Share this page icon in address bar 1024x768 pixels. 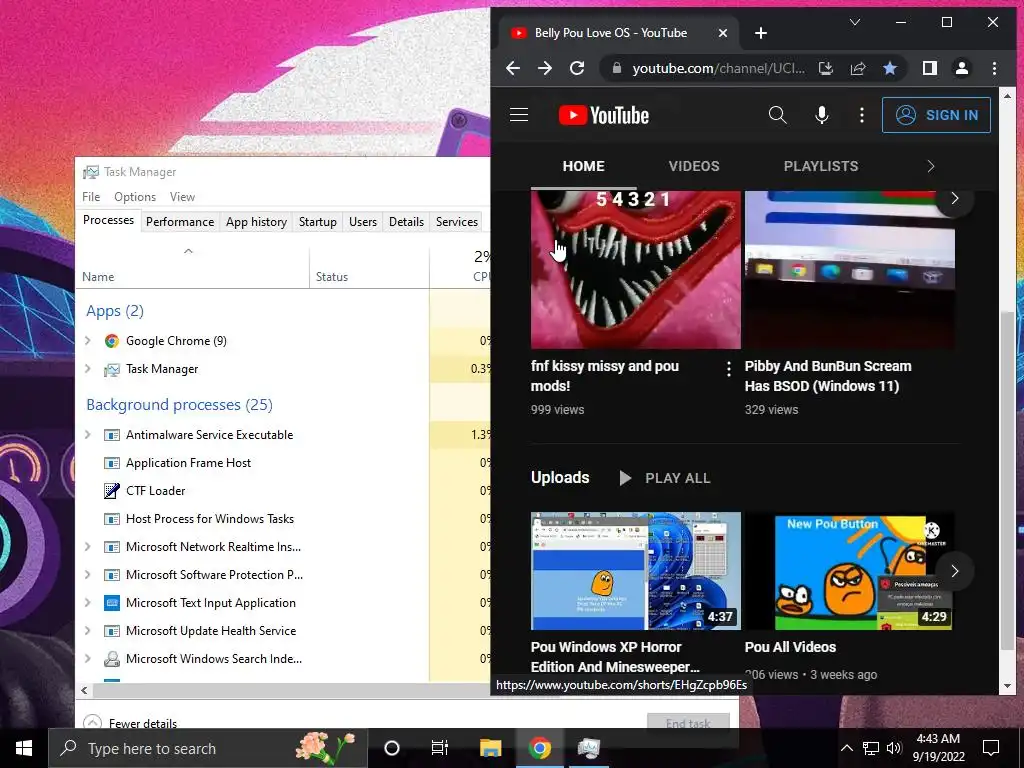857,68
